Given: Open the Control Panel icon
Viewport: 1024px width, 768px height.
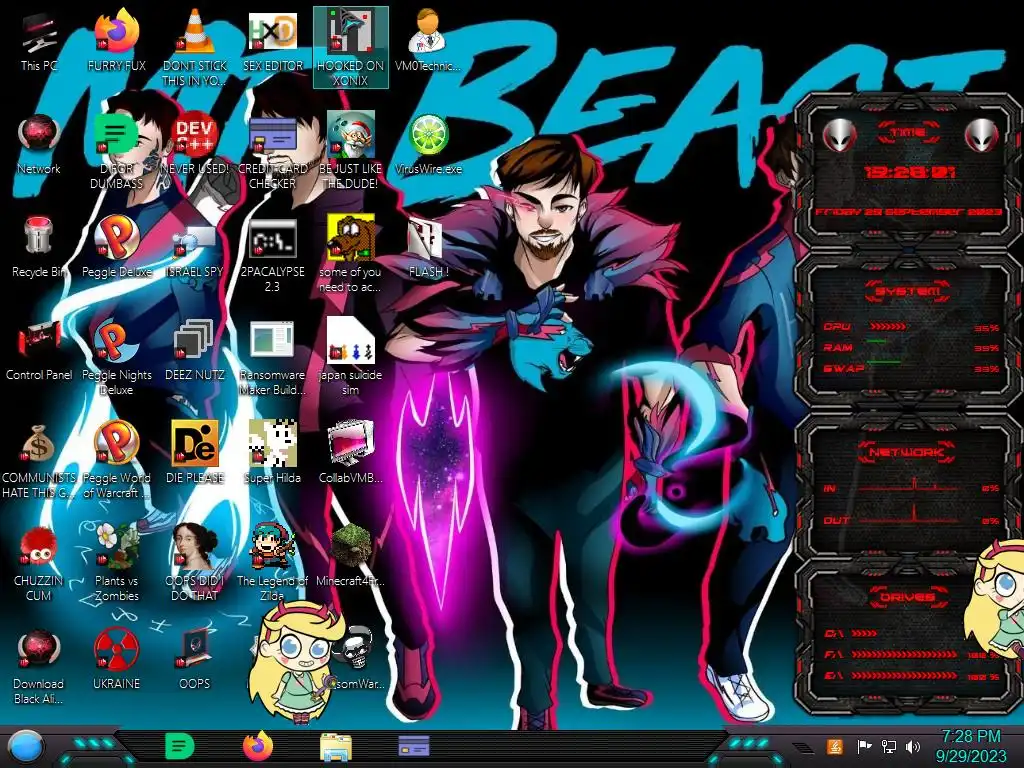Looking at the screenshot, I should point(39,351).
